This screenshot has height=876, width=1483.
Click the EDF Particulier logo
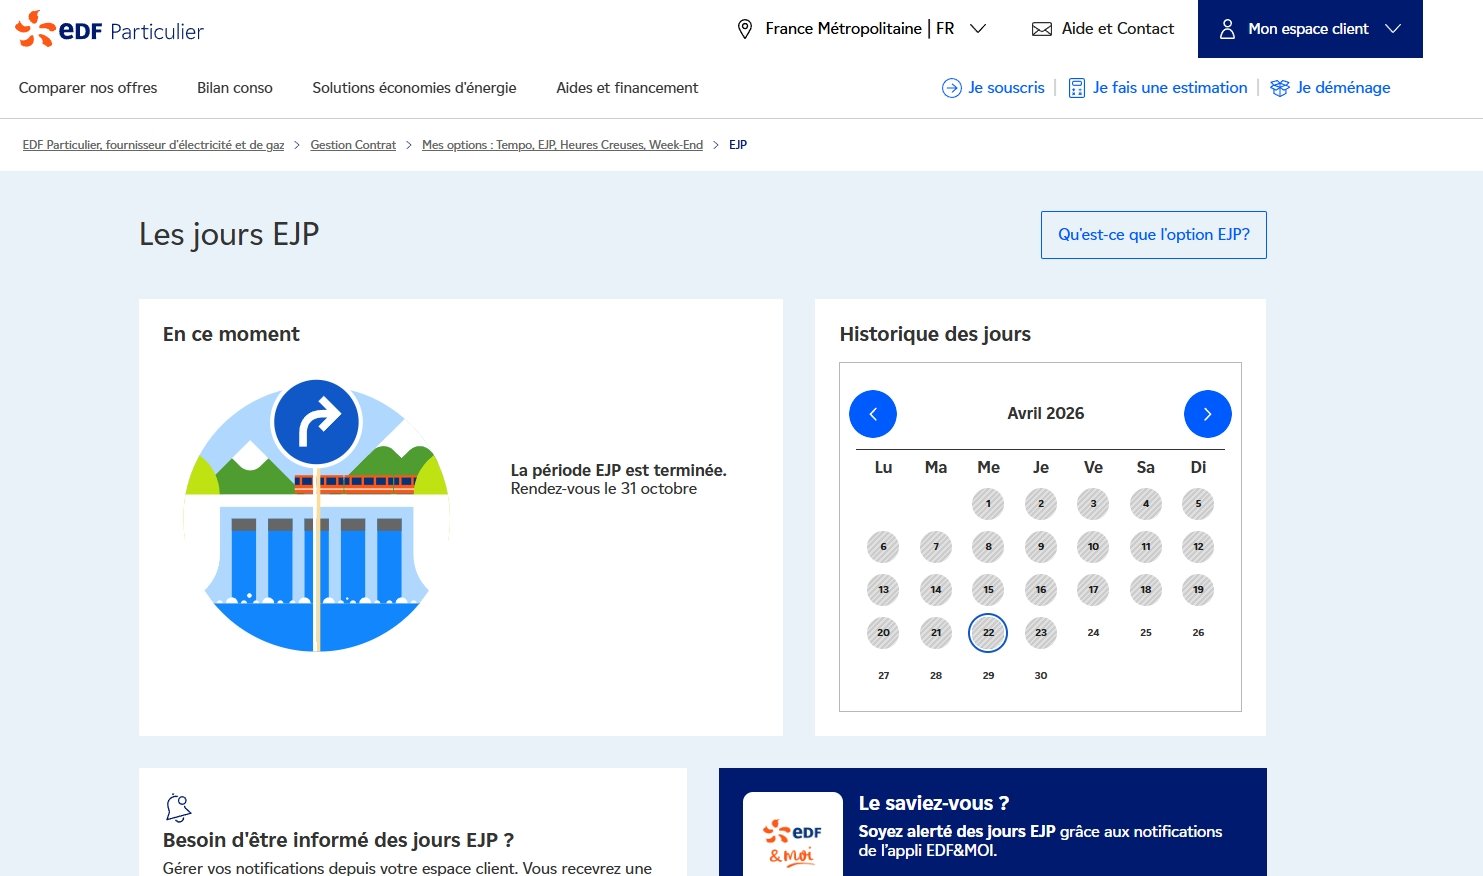point(109,30)
